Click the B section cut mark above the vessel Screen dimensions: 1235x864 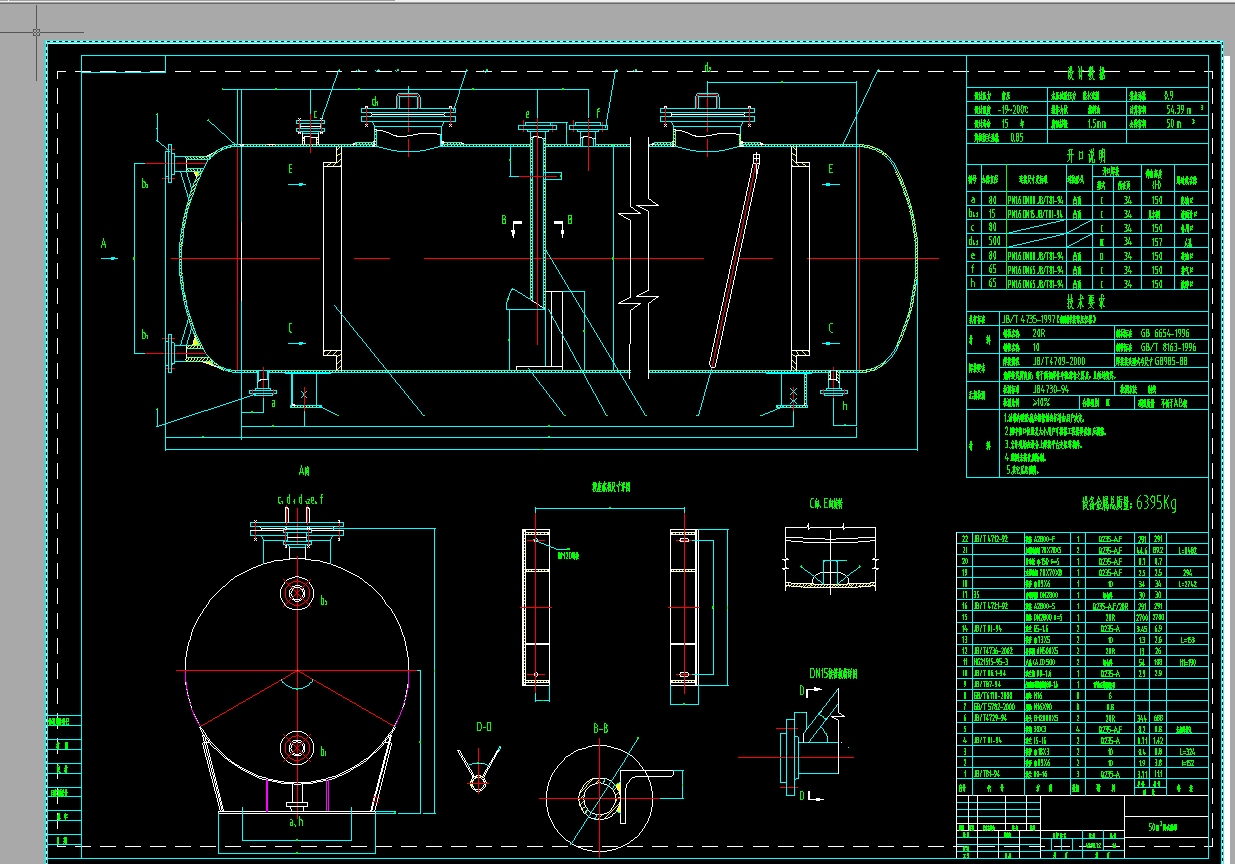click(x=505, y=222)
